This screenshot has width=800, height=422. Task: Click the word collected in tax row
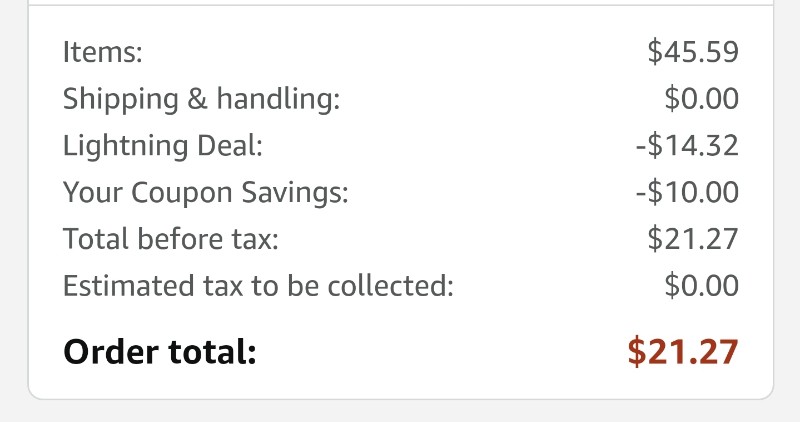click(x=390, y=286)
